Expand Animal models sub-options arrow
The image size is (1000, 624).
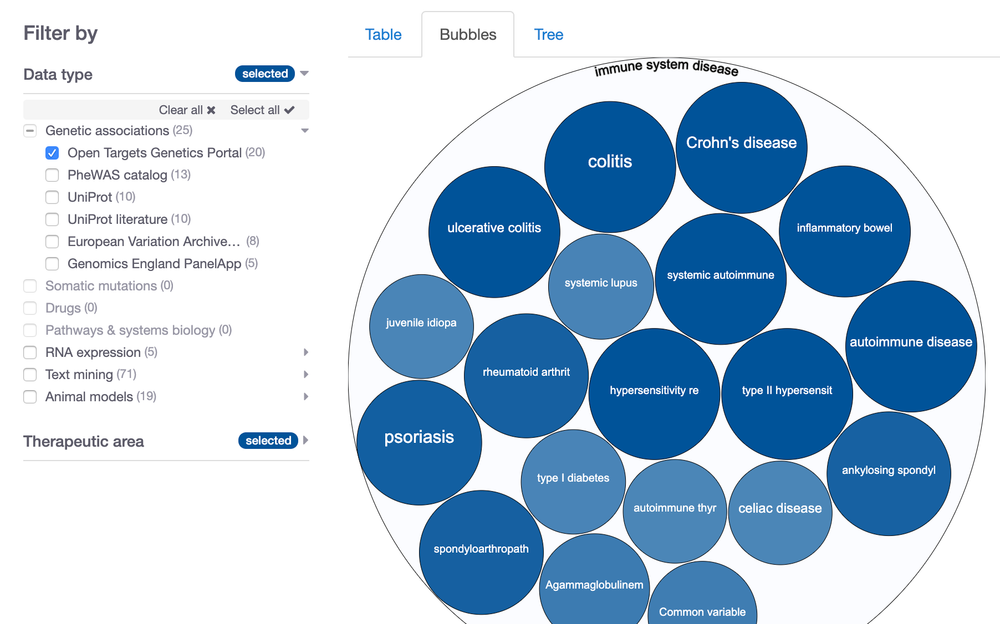click(305, 397)
